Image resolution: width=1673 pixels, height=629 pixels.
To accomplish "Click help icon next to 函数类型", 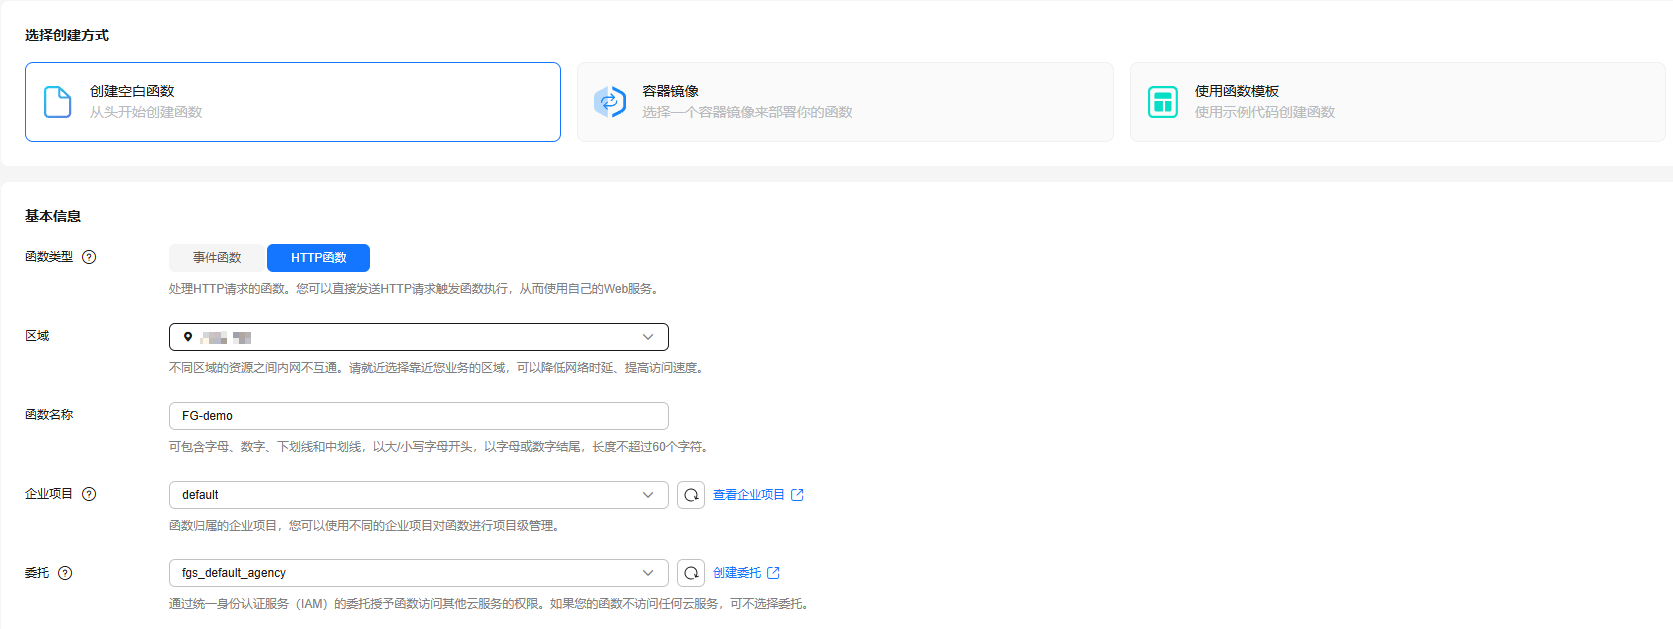I will click(x=89, y=257).
